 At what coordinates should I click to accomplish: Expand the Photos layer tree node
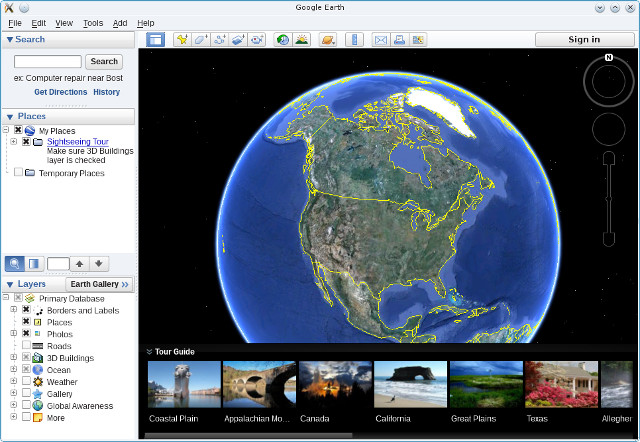coord(13,333)
